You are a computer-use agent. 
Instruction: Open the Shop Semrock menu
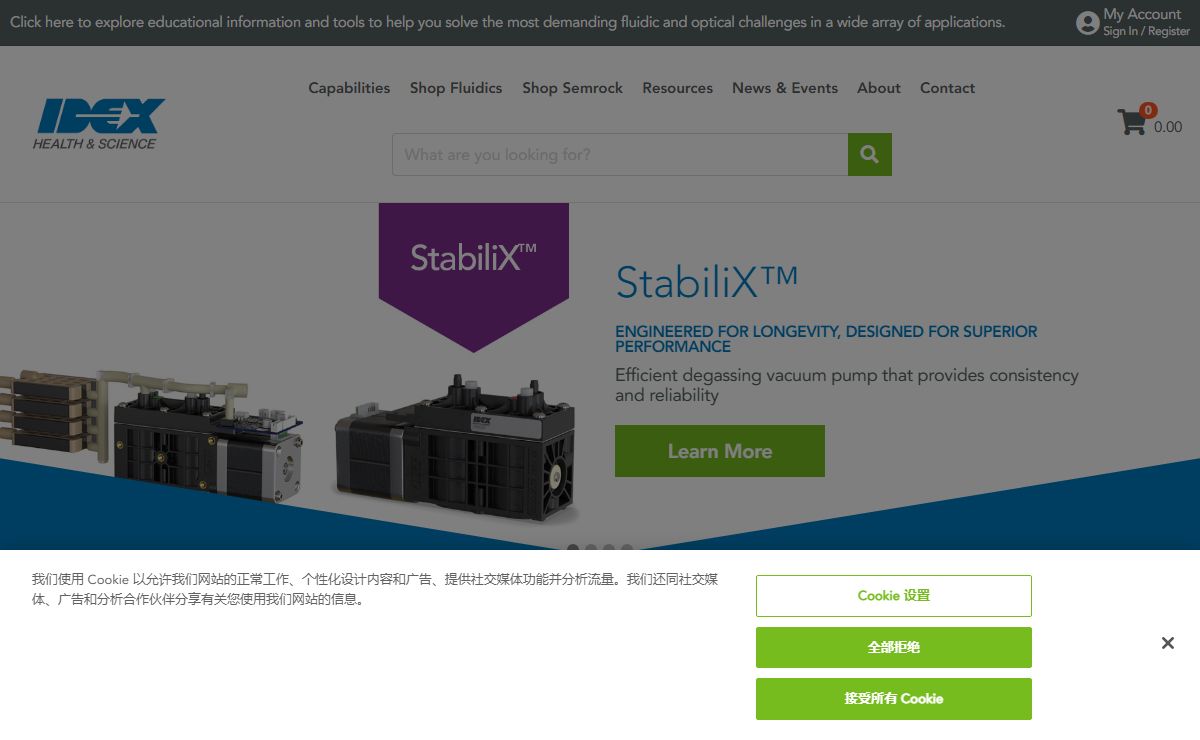tap(572, 88)
